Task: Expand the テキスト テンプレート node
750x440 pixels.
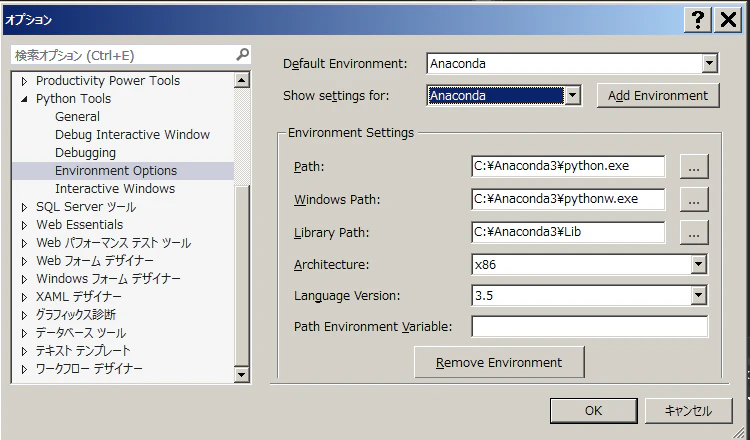Action: [x=24, y=352]
